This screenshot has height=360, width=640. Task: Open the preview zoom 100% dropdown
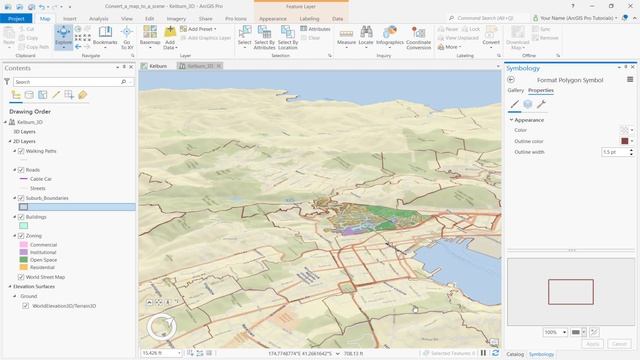tap(564, 332)
